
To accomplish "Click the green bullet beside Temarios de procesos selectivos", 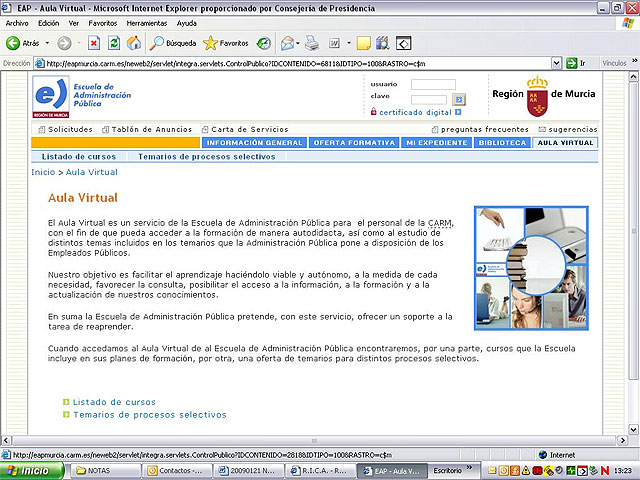I will pos(66,415).
